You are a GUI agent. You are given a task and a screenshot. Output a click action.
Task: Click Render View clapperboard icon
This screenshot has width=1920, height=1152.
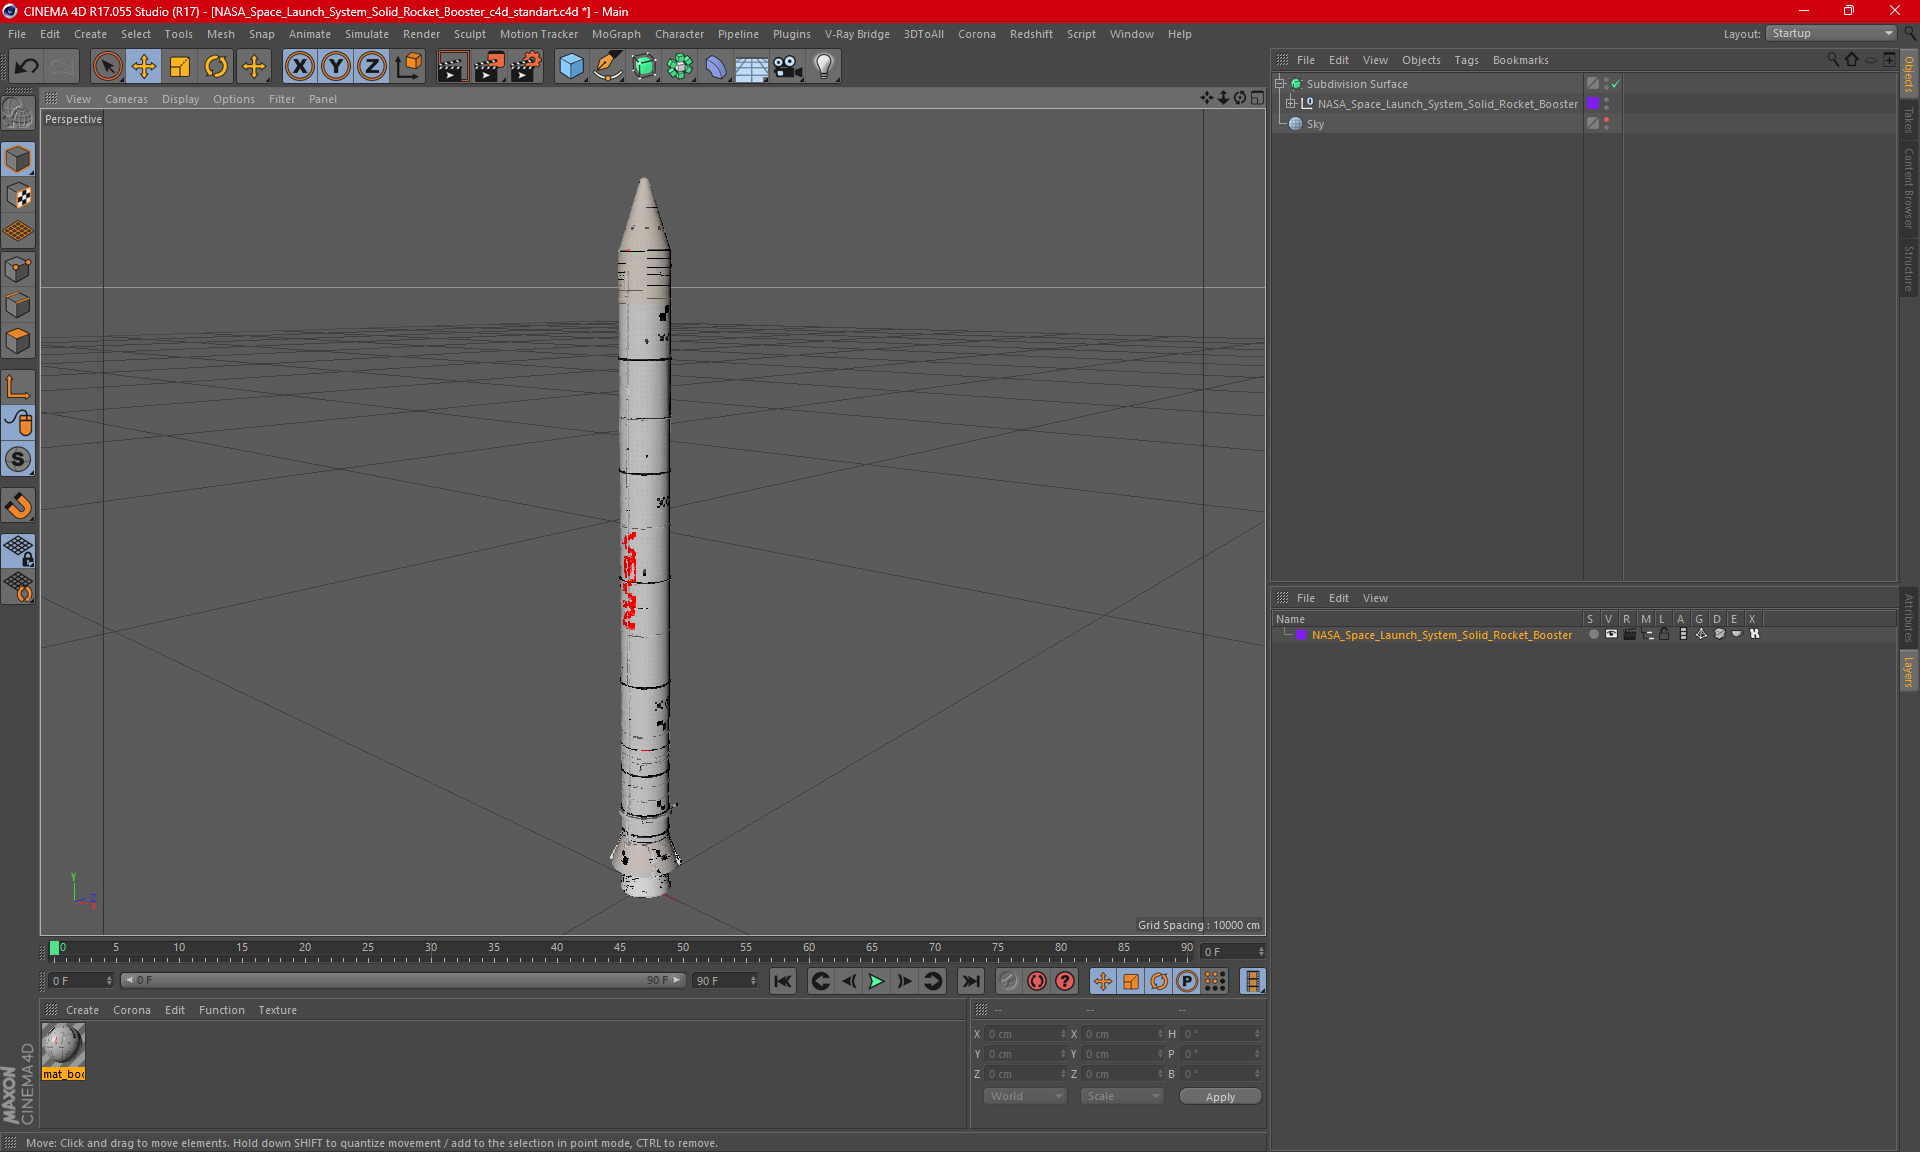(x=452, y=66)
